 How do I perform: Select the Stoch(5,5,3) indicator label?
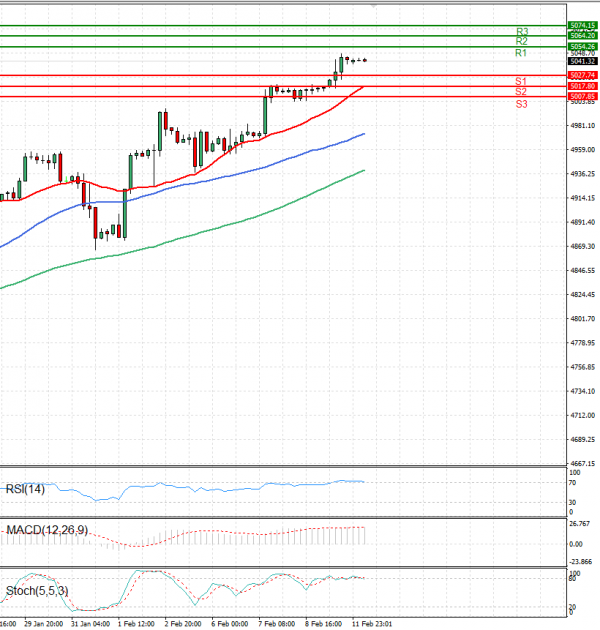click(37, 591)
